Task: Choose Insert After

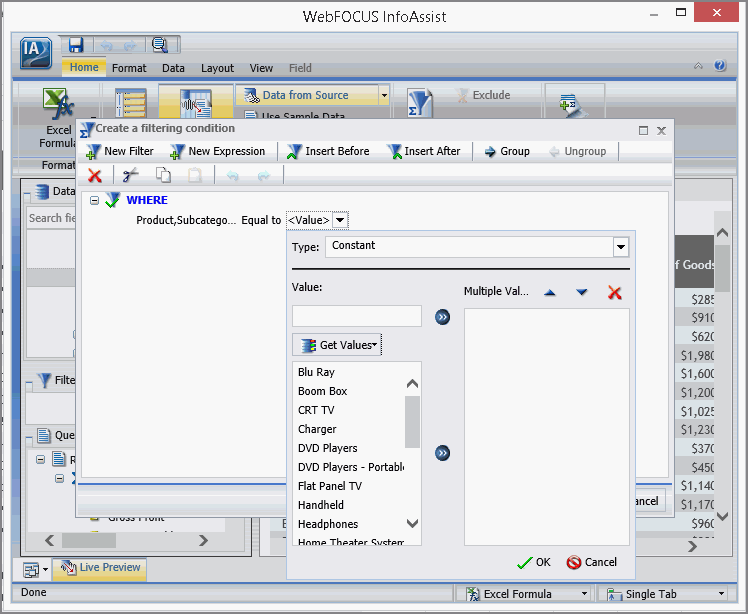Action: [x=424, y=151]
